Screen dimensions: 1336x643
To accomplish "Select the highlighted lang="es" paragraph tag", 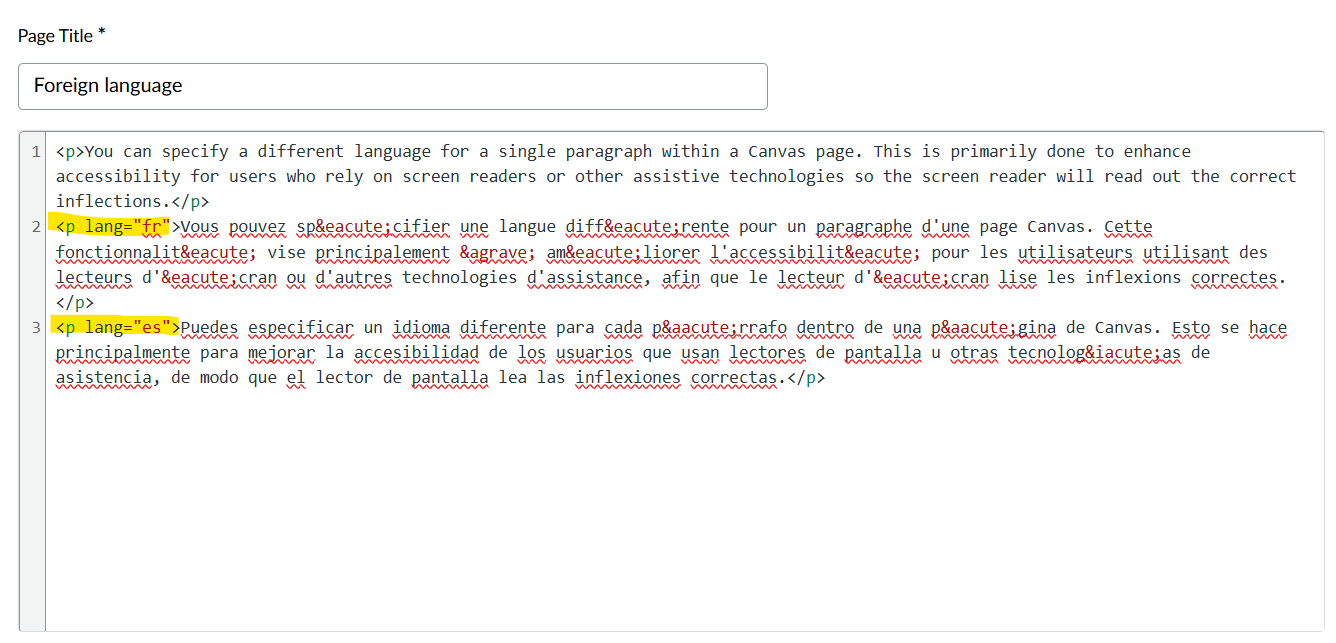I will (116, 328).
